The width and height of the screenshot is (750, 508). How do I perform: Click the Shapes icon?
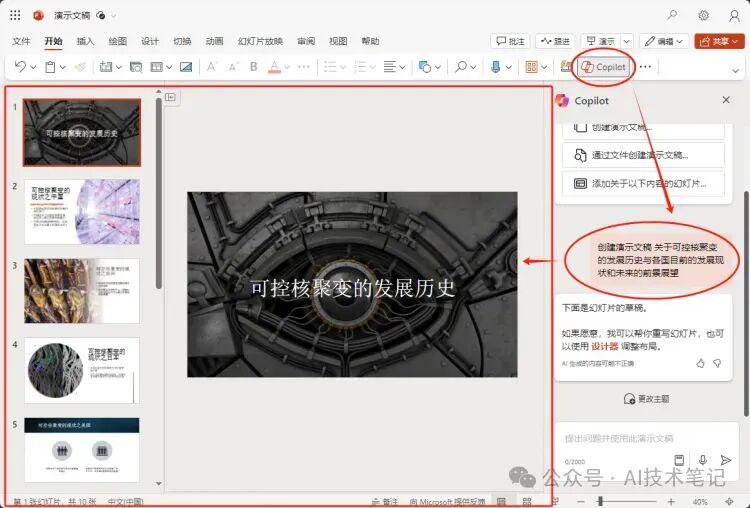coord(425,67)
